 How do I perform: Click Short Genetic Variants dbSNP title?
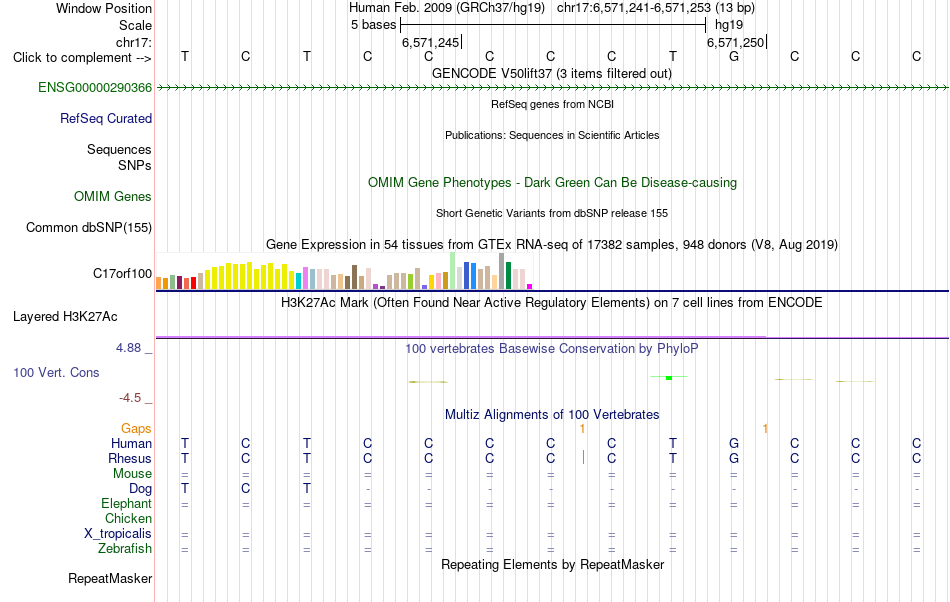point(552,214)
